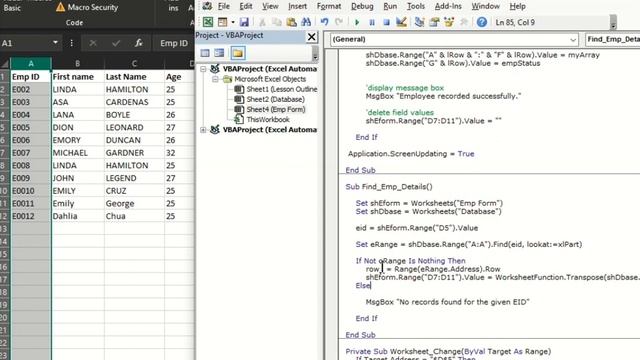640x360 pixels.
Task: Open Object Browser toolbar icon
Action: [449, 22]
